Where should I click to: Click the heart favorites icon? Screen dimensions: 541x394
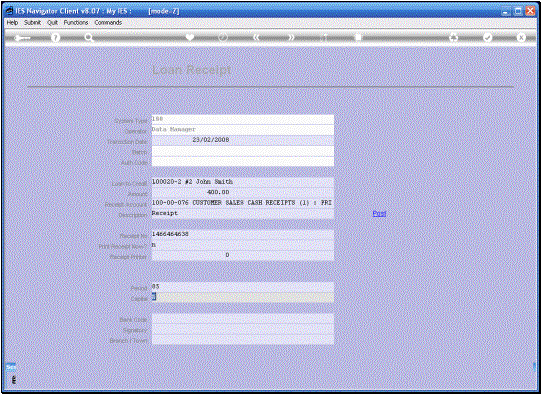[x=190, y=37]
